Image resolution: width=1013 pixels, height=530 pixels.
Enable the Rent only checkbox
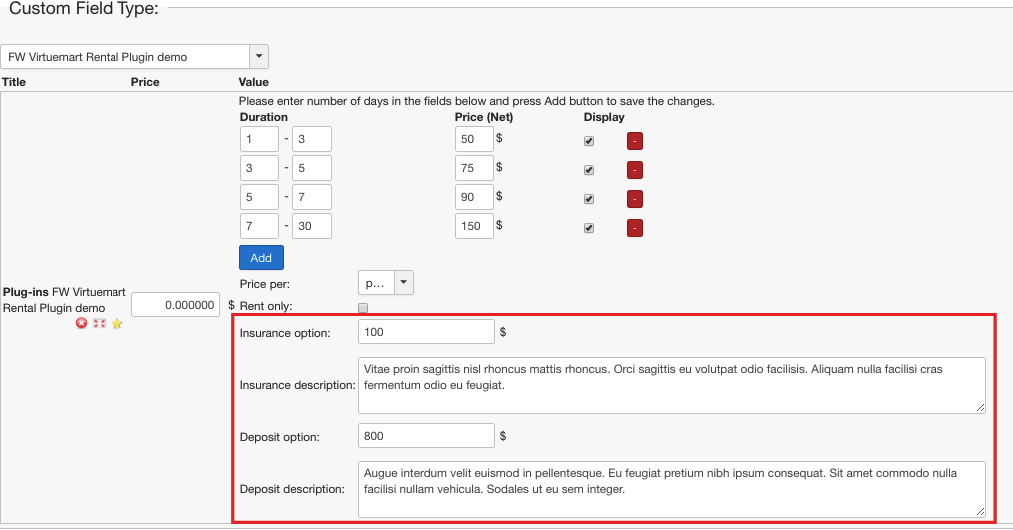pos(363,308)
